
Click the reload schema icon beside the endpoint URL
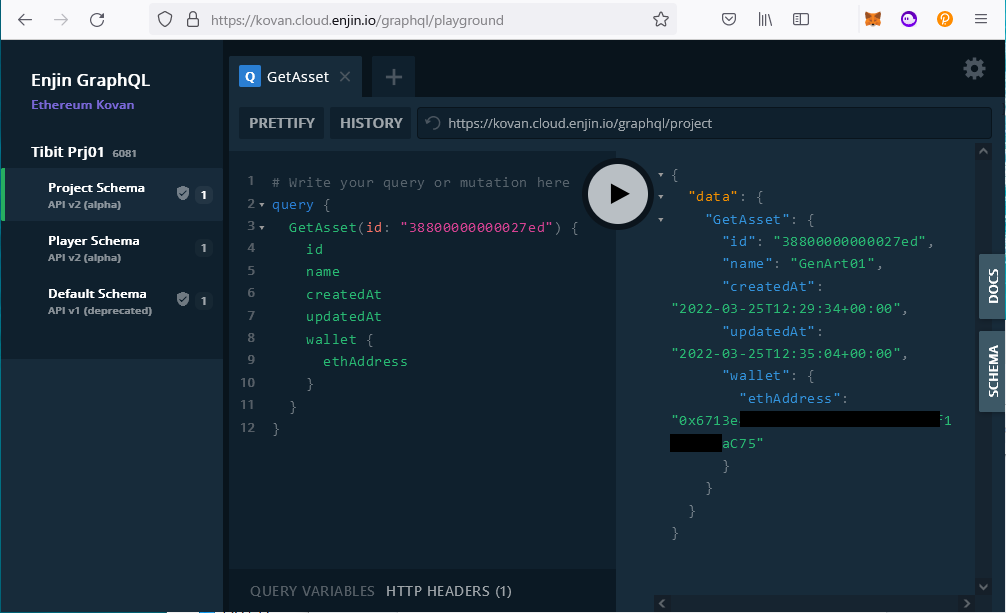[433, 123]
